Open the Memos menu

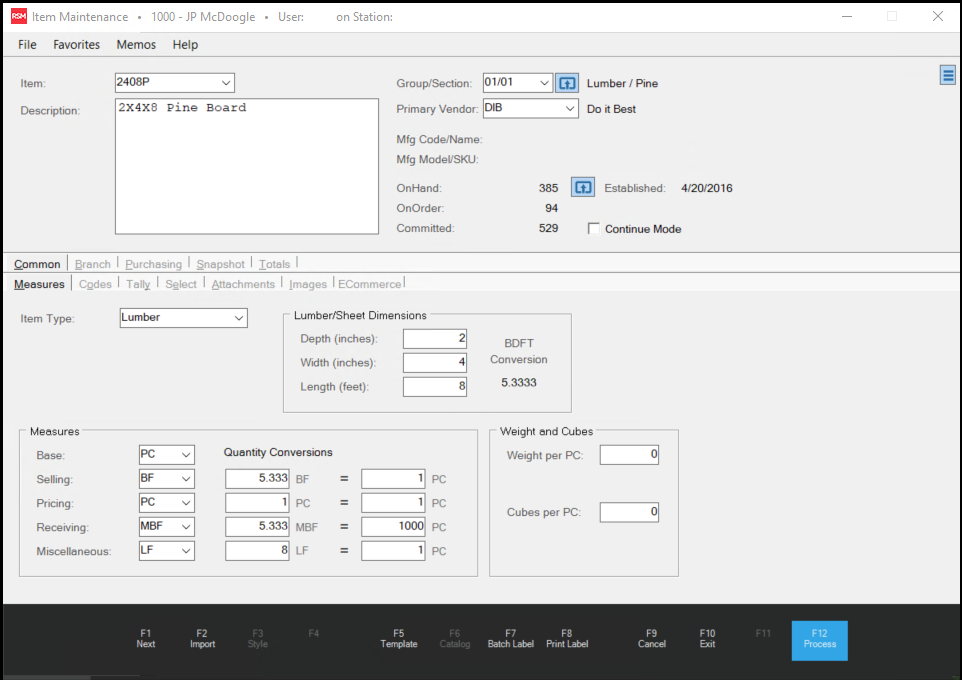(136, 44)
